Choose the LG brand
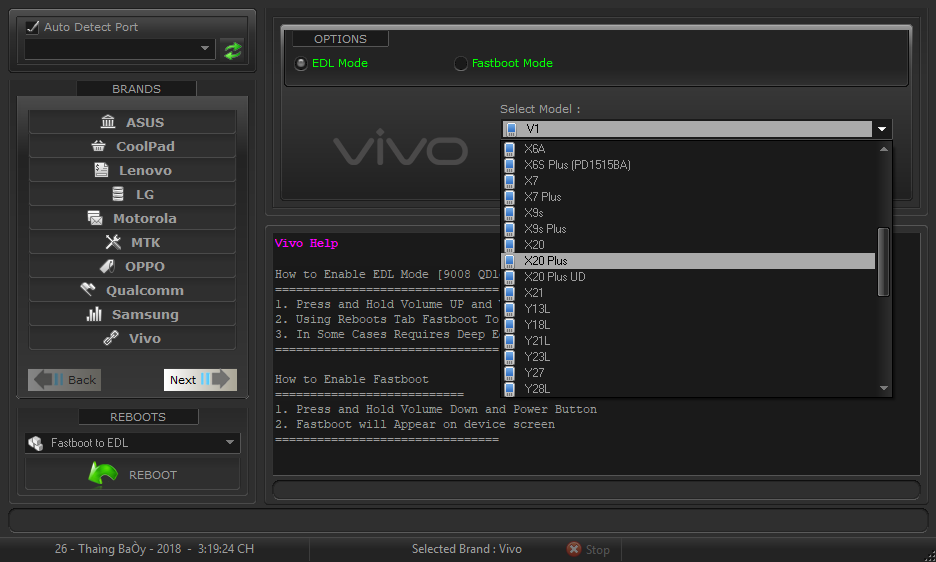 click(x=133, y=194)
